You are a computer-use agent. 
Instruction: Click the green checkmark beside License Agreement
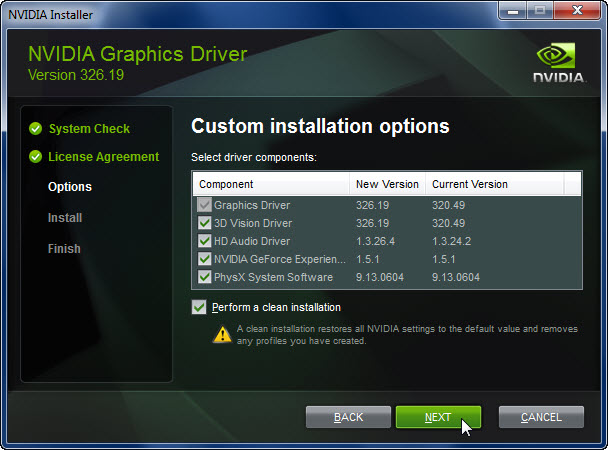pyautogui.click(x=35, y=157)
